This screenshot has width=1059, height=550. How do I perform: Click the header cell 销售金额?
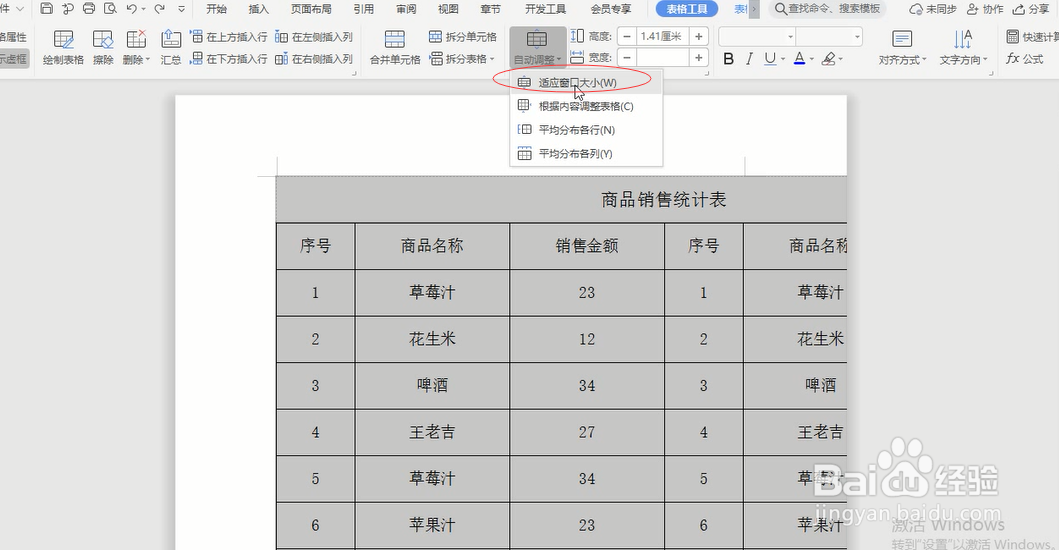(587, 246)
